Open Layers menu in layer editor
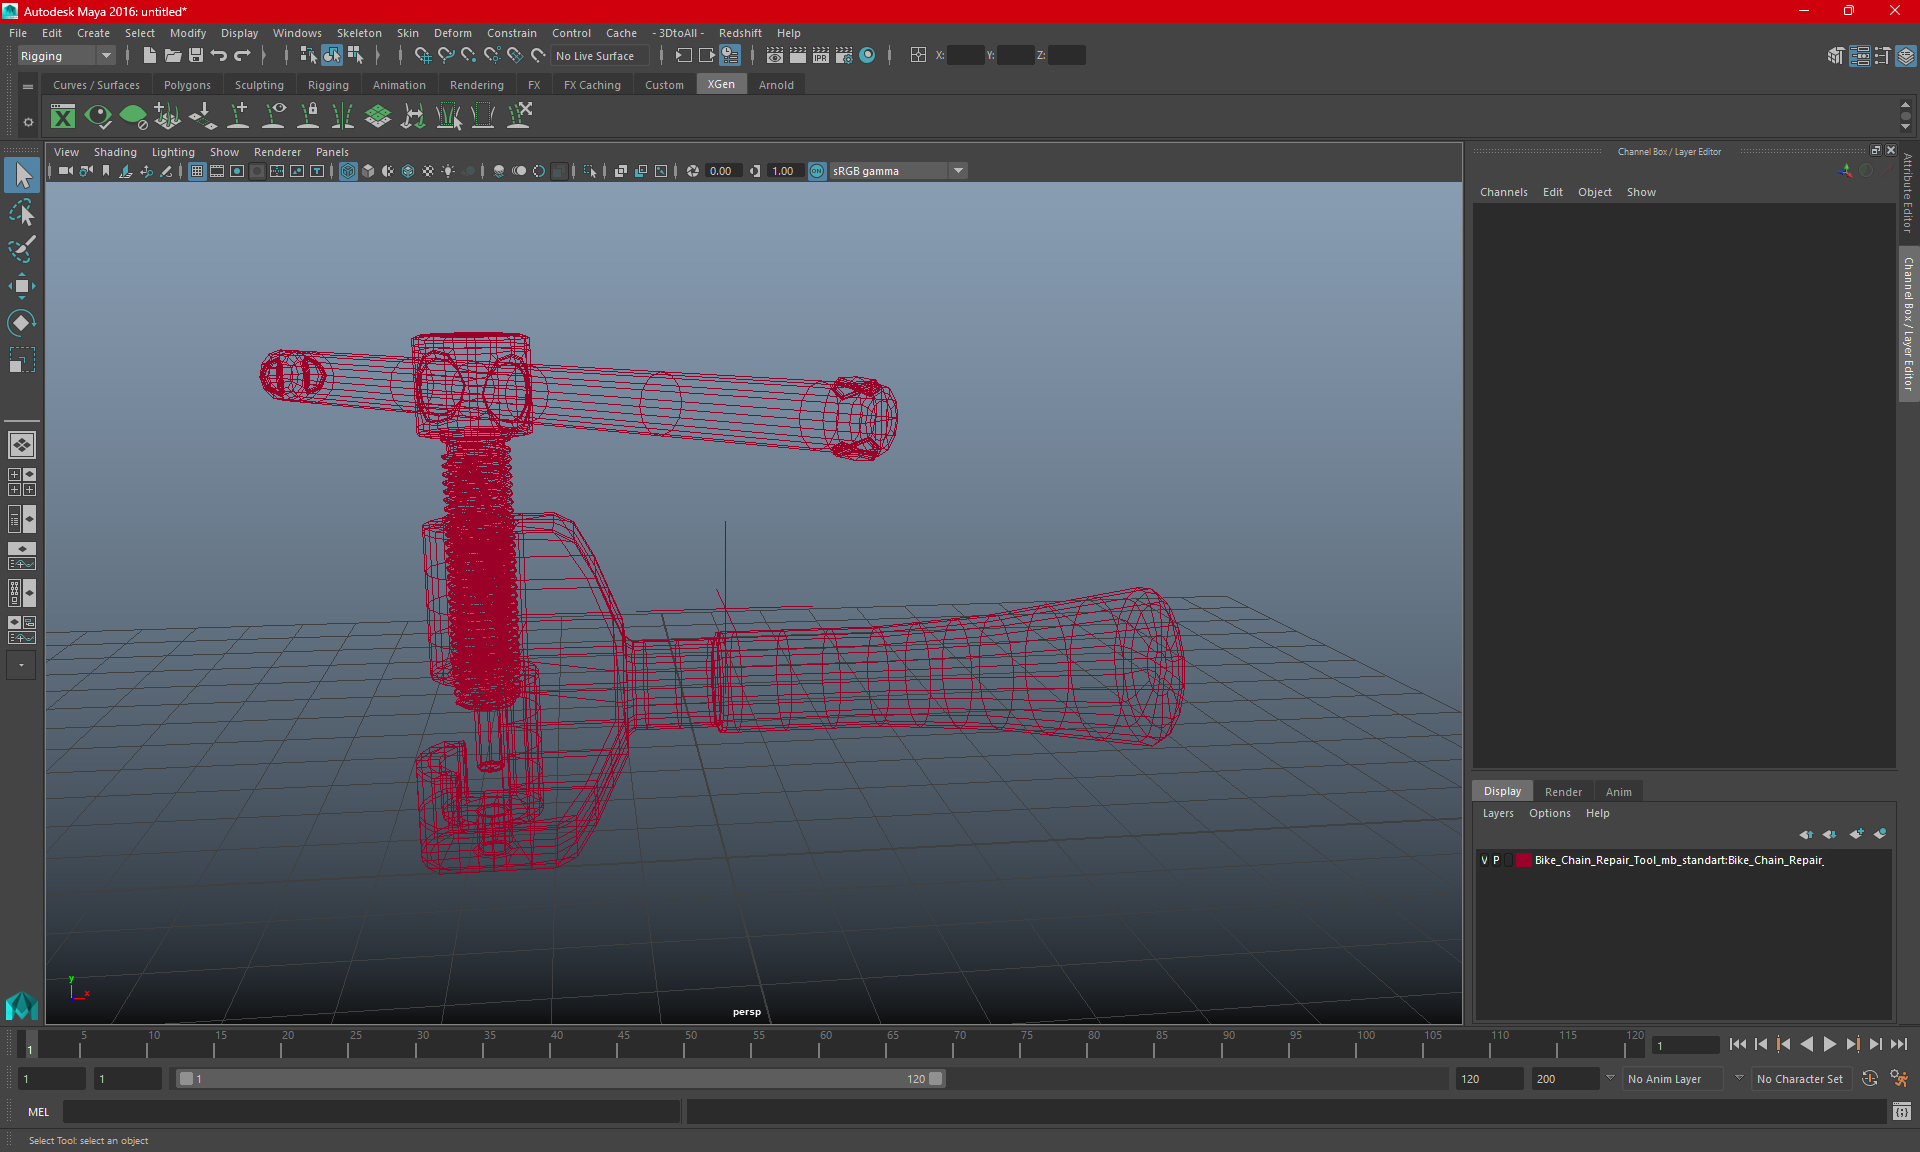 click(x=1498, y=813)
